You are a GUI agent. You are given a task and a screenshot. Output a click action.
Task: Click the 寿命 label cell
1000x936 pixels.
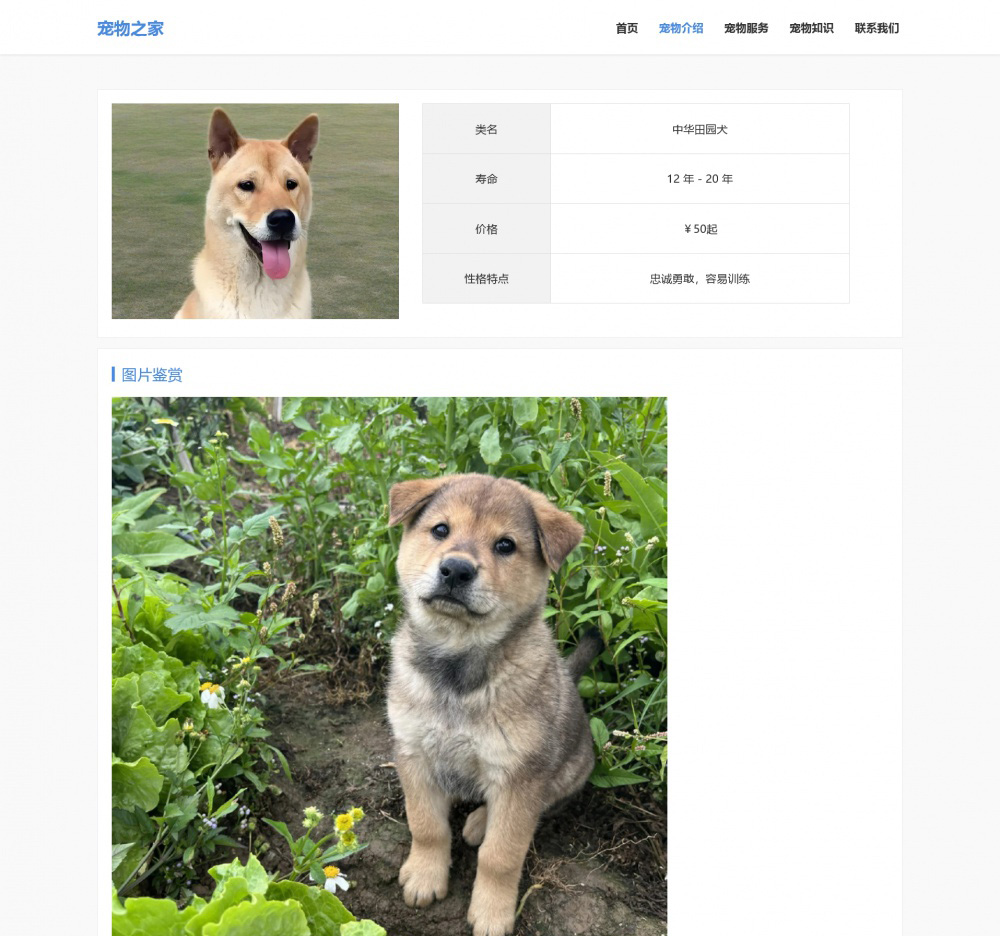486,179
